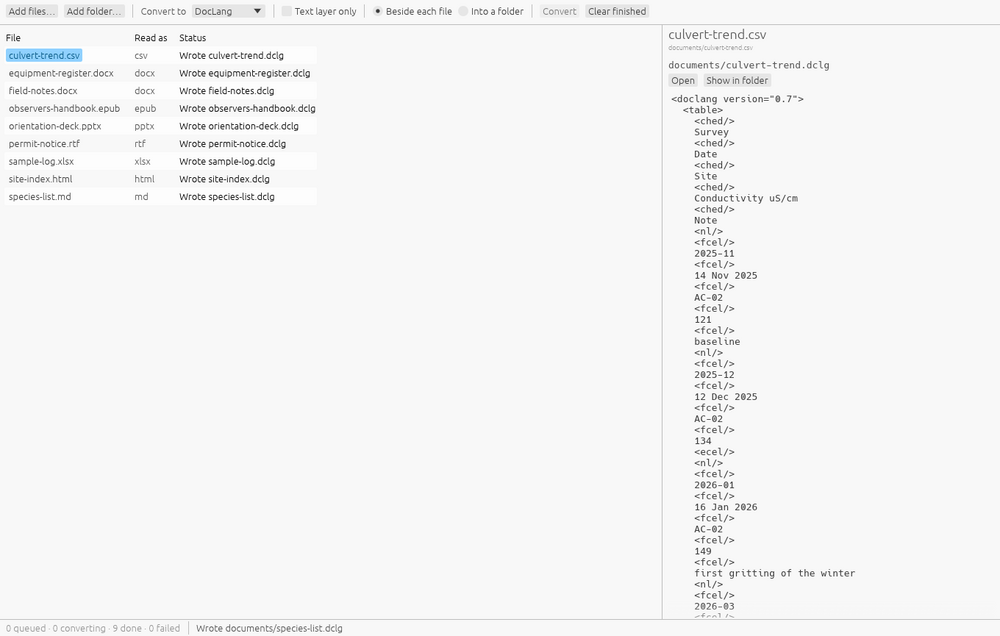1000x636 pixels.
Task: Click the Add folder… button
Action: click(x=94, y=11)
